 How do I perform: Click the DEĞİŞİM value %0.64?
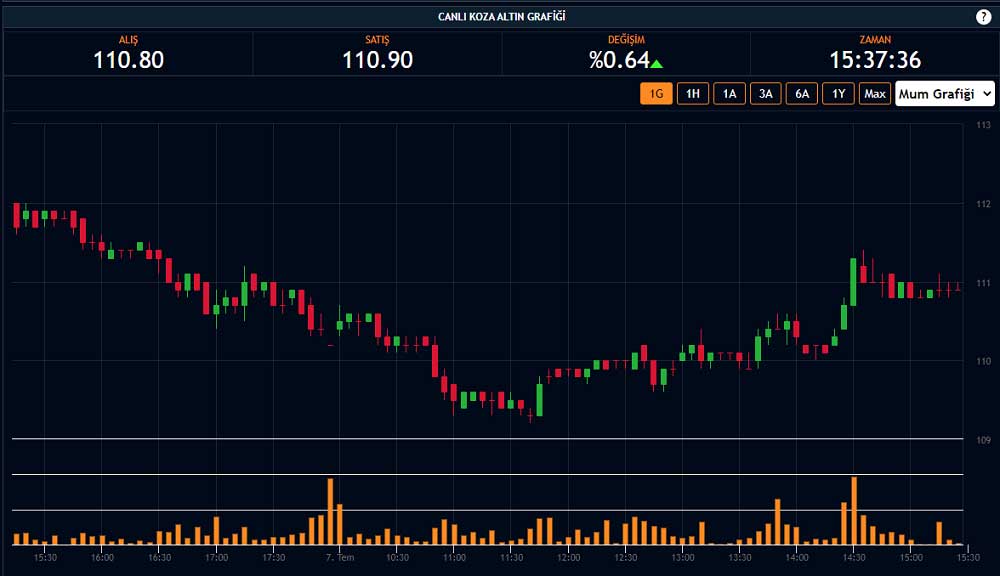pos(619,60)
